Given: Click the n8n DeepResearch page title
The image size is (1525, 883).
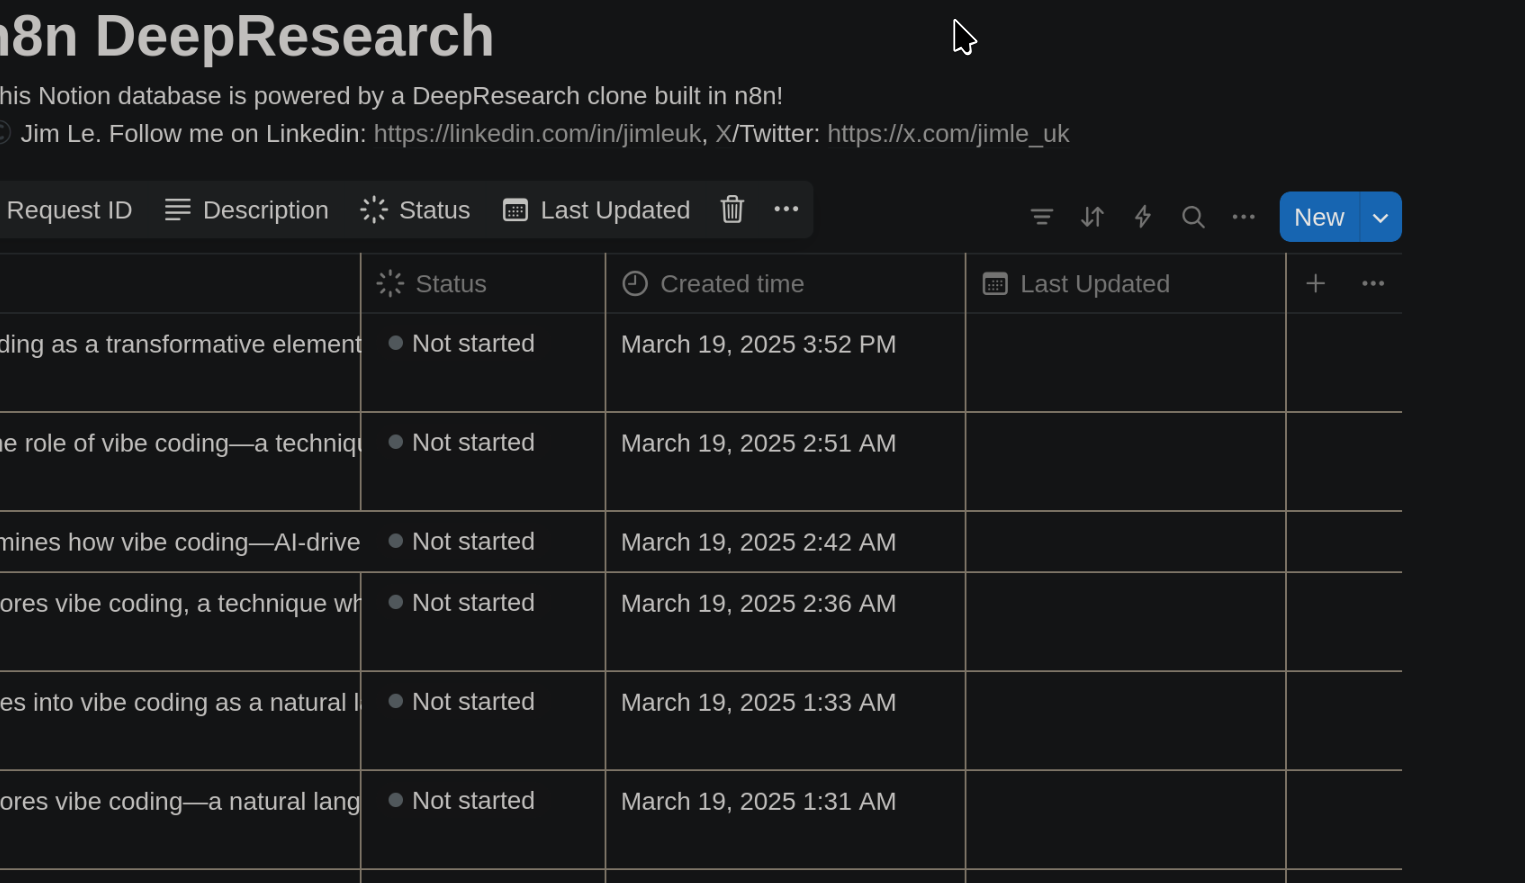Looking at the screenshot, I should click(x=246, y=36).
